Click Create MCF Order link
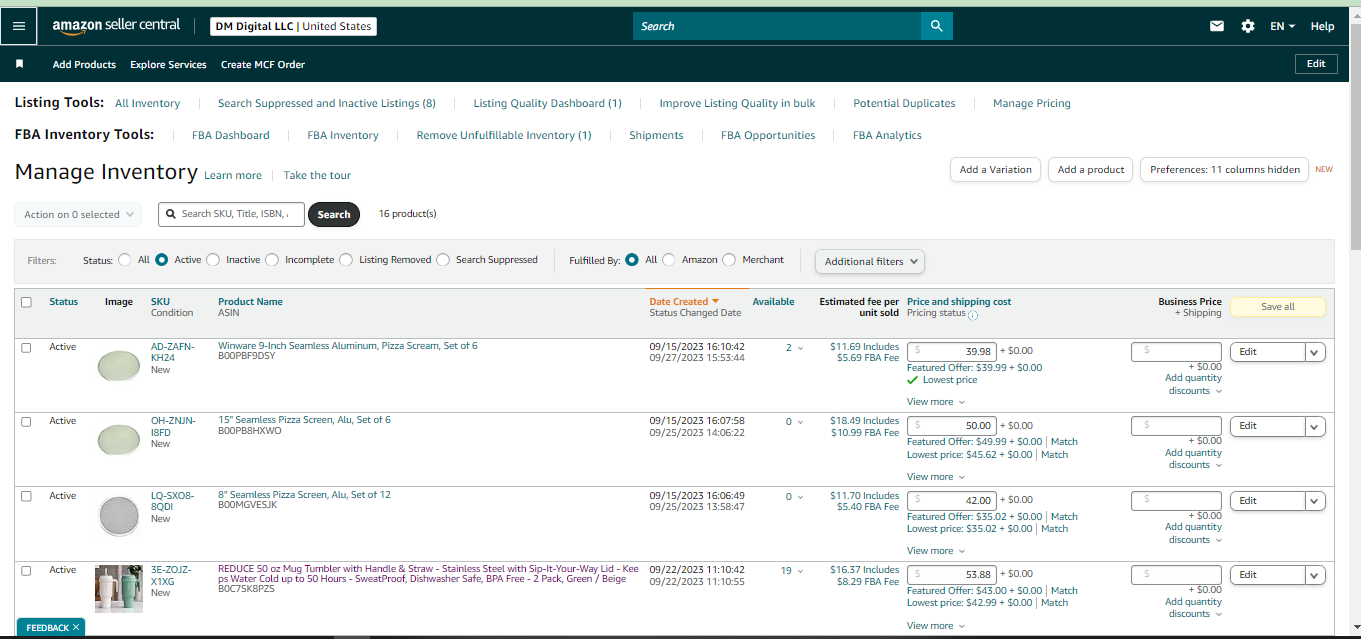This screenshot has width=1361, height=639. point(263,64)
